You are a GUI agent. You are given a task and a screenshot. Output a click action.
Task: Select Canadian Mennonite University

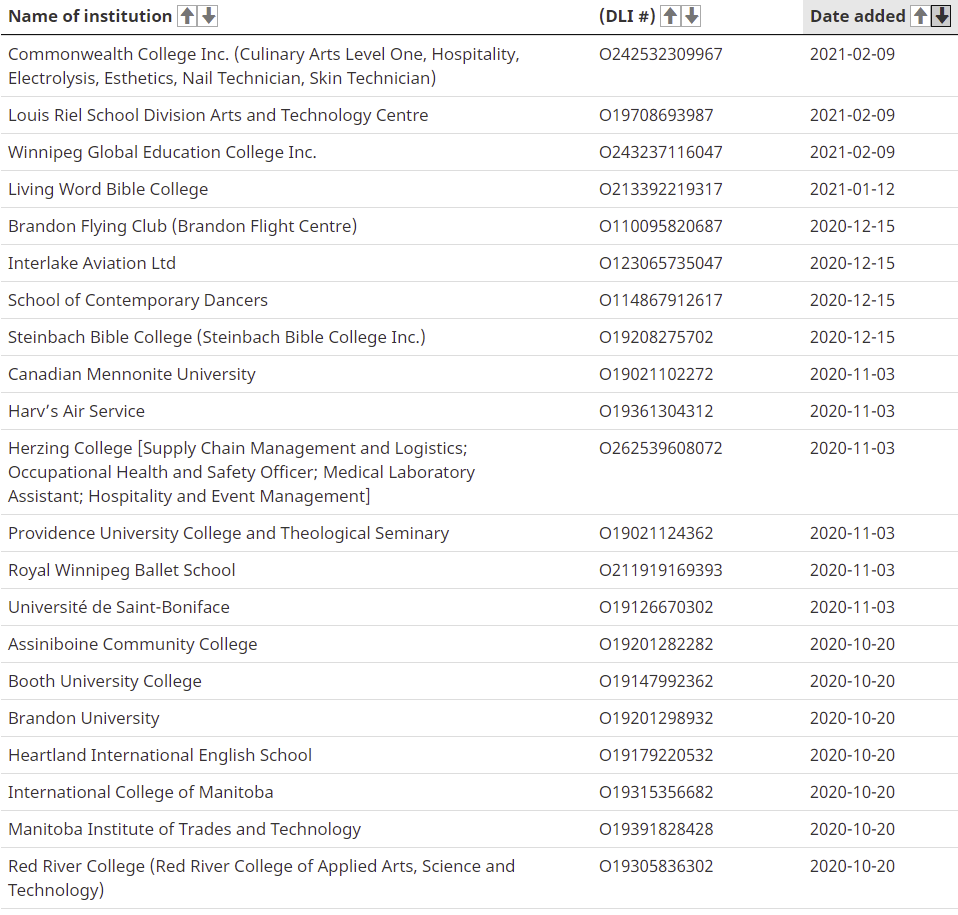point(131,374)
